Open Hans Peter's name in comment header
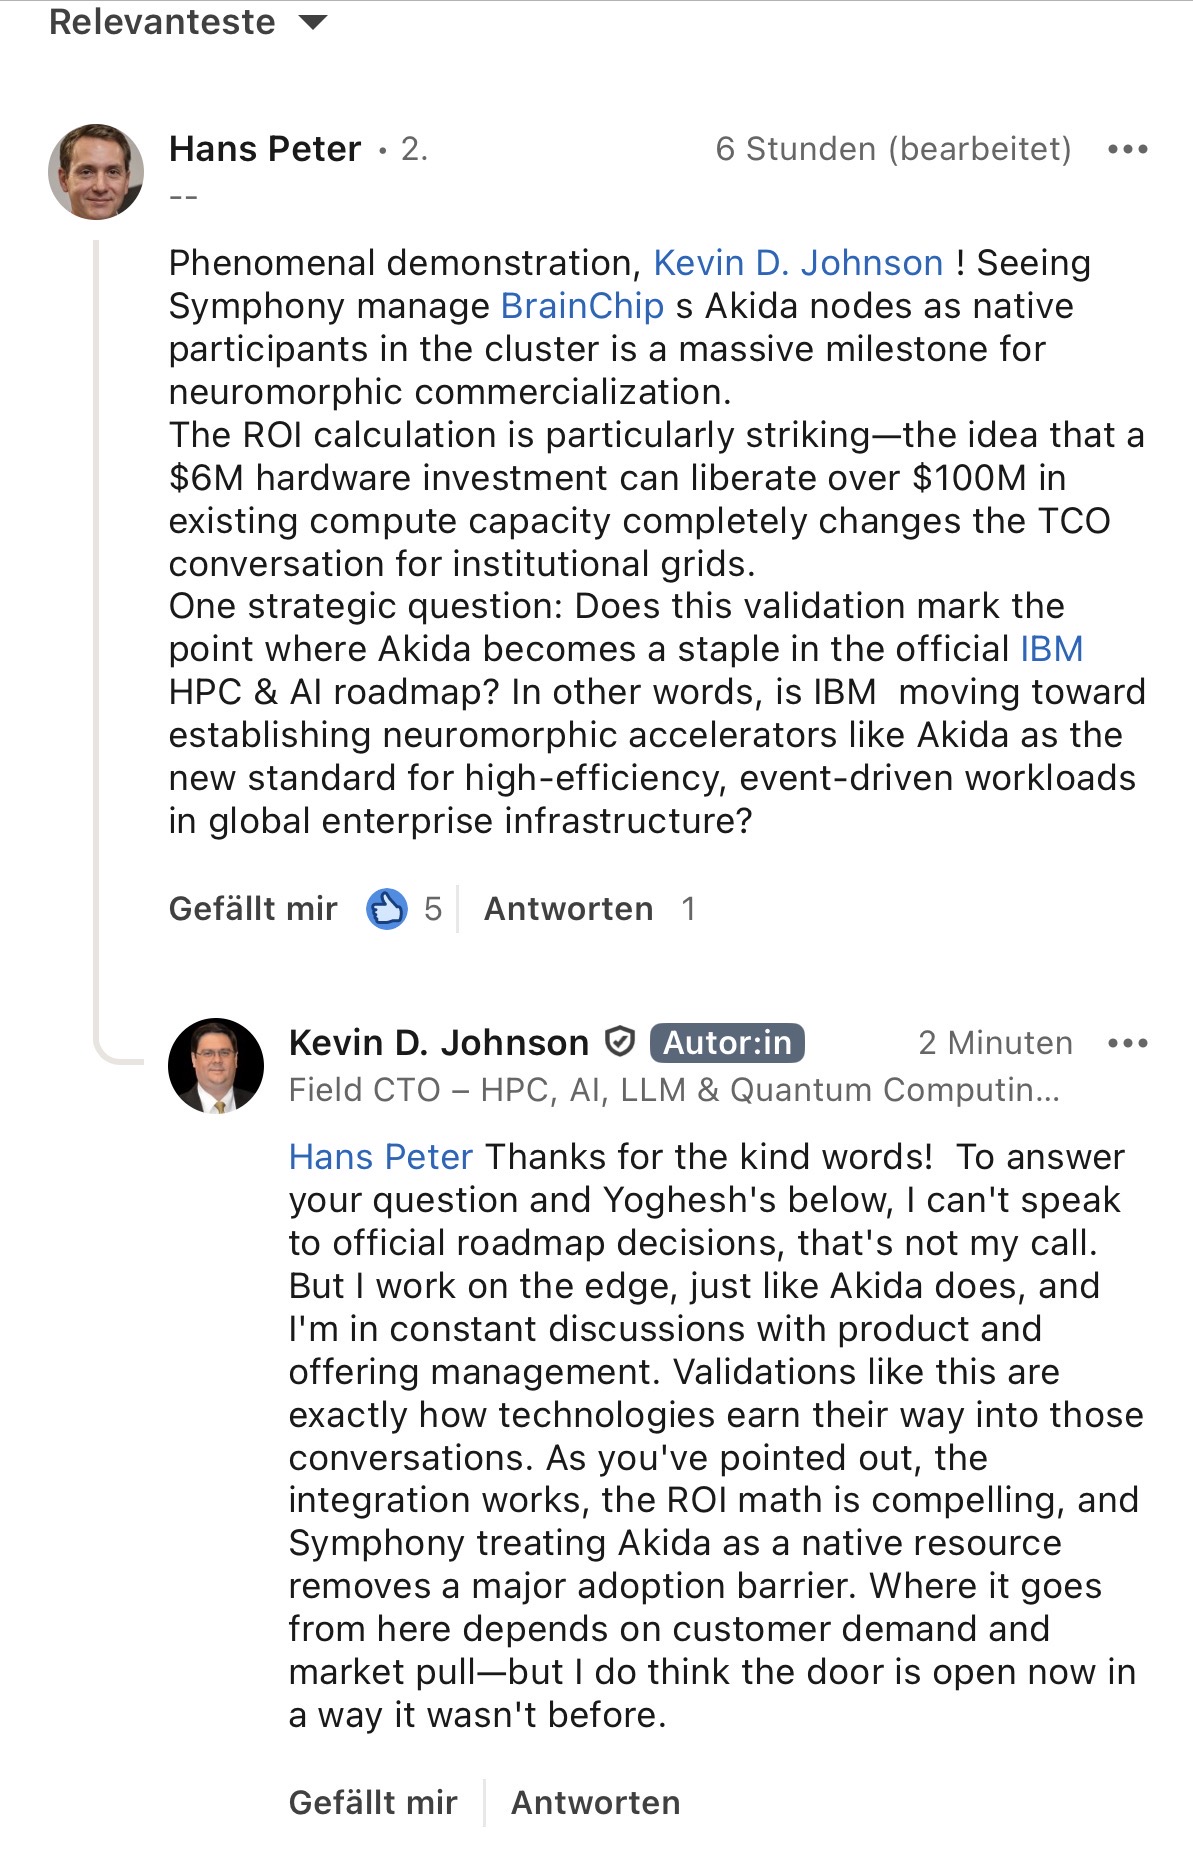The height and width of the screenshot is (1855, 1193). pyautogui.click(x=265, y=149)
